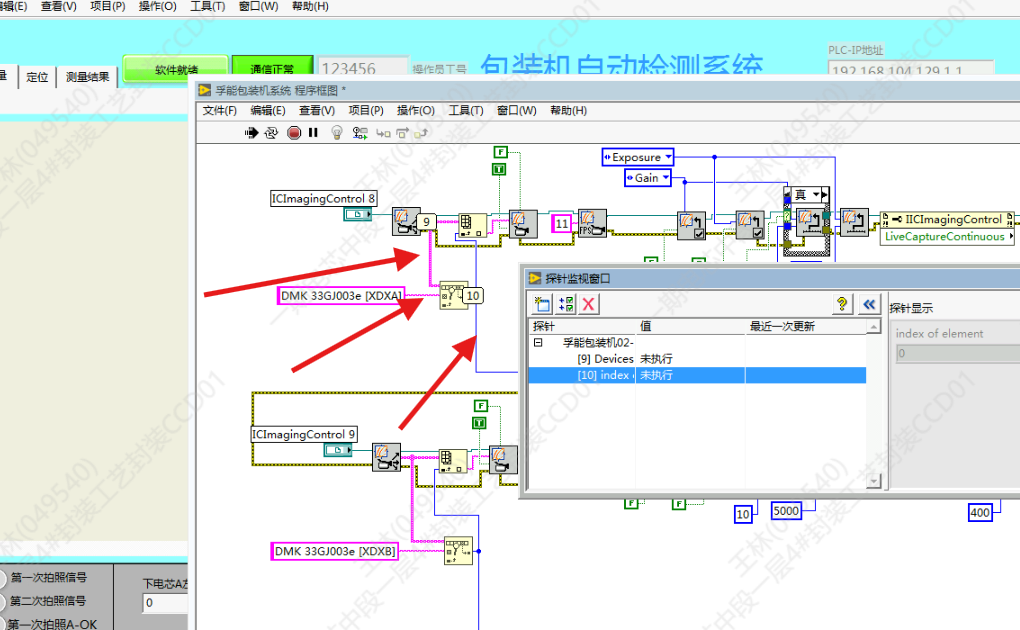Click the new probe icon in probe window
1020x630 pixels.
pyautogui.click(x=542, y=304)
